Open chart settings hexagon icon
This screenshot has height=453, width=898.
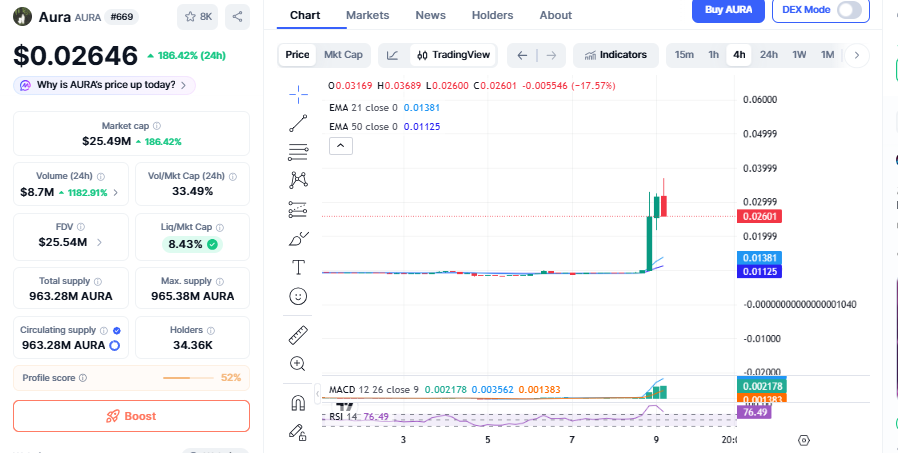[804, 440]
